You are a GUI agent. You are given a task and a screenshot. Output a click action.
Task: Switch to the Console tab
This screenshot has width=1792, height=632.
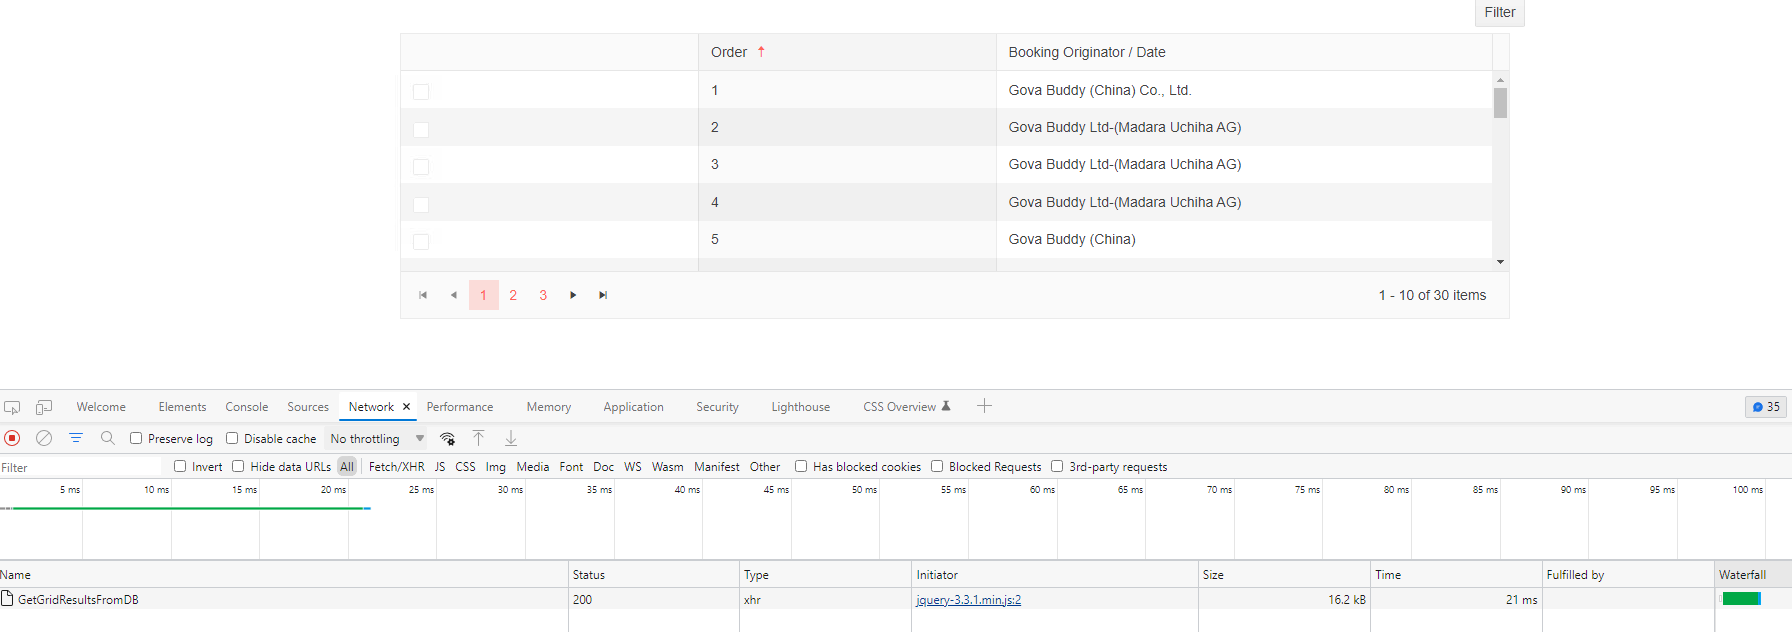tap(246, 407)
